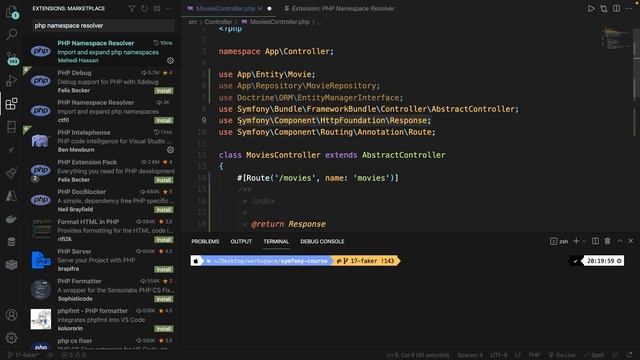Image resolution: width=640 pixels, height=360 pixels.
Task: Install Format HTML in PHP extension
Action: tap(164, 240)
